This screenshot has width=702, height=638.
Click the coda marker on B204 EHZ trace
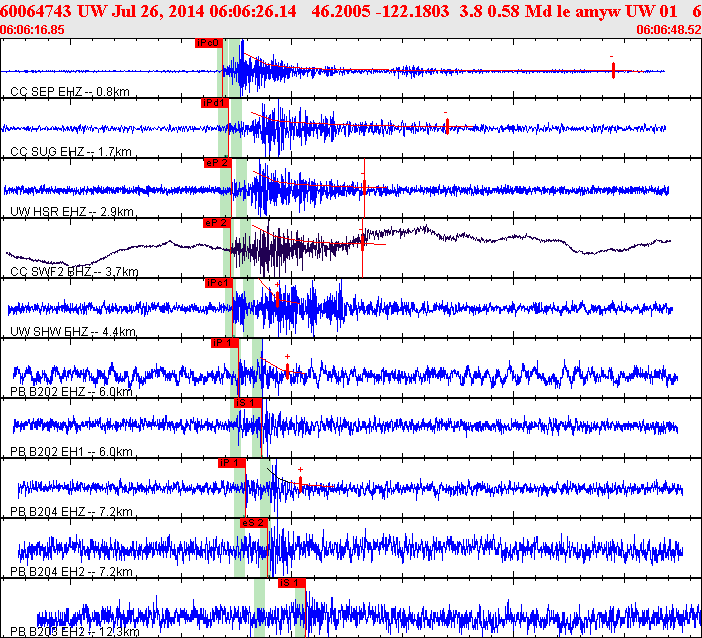click(300, 484)
